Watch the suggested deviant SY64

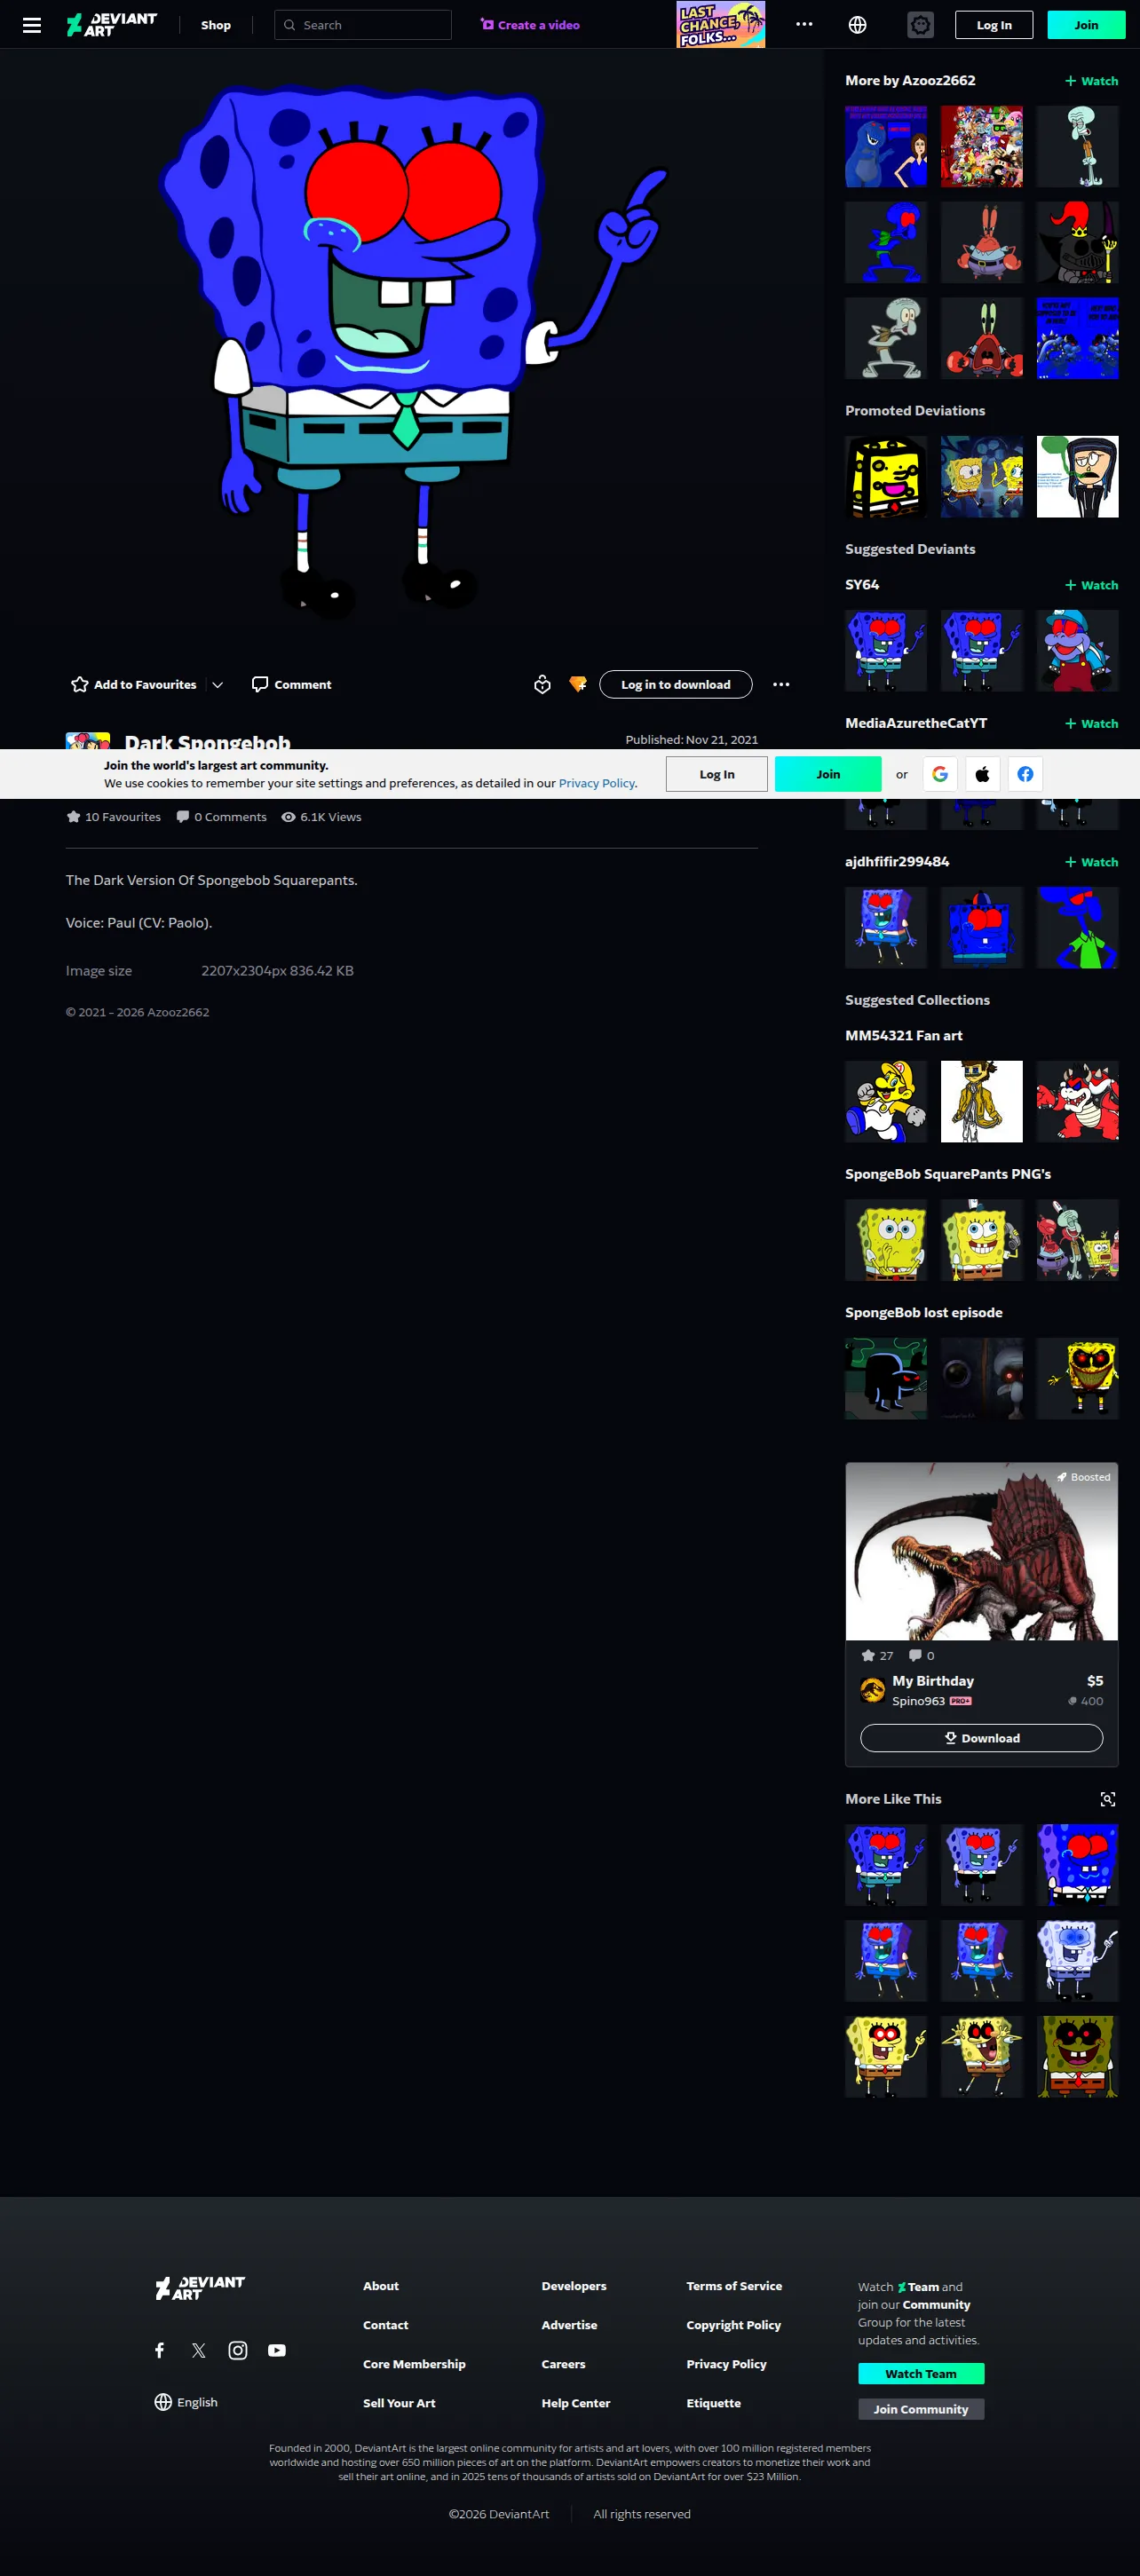point(1092,585)
